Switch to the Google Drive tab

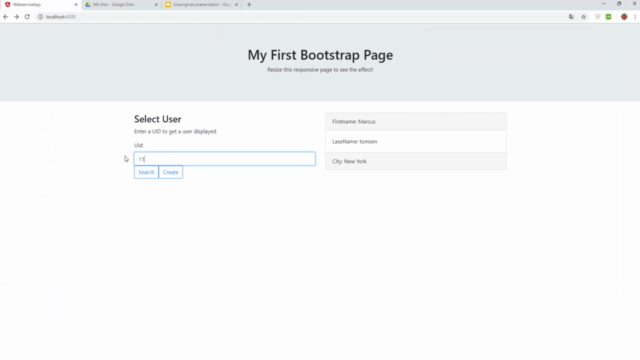pyautogui.click(x=121, y=4)
